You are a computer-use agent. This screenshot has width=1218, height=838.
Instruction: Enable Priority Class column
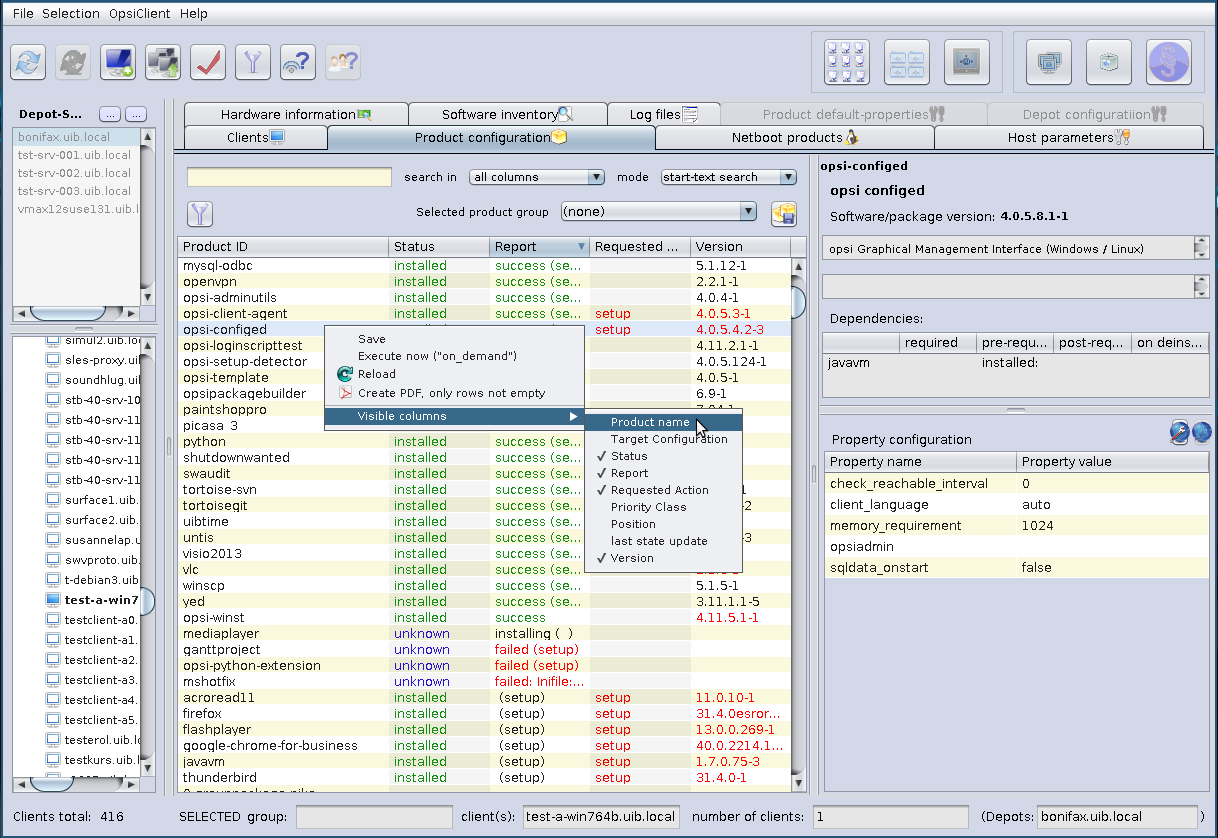pyautogui.click(x=663, y=507)
